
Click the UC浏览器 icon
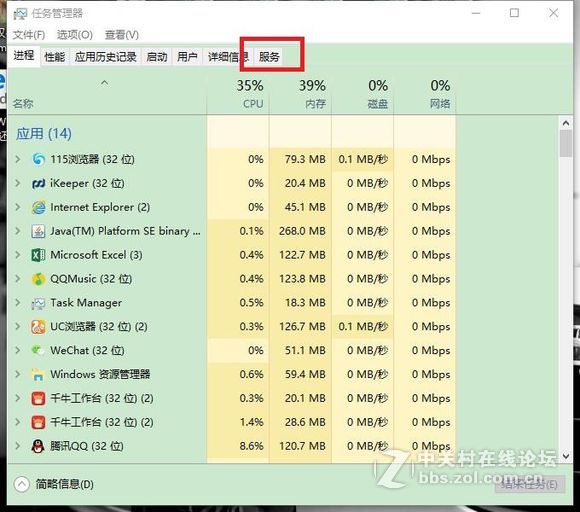(38, 327)
